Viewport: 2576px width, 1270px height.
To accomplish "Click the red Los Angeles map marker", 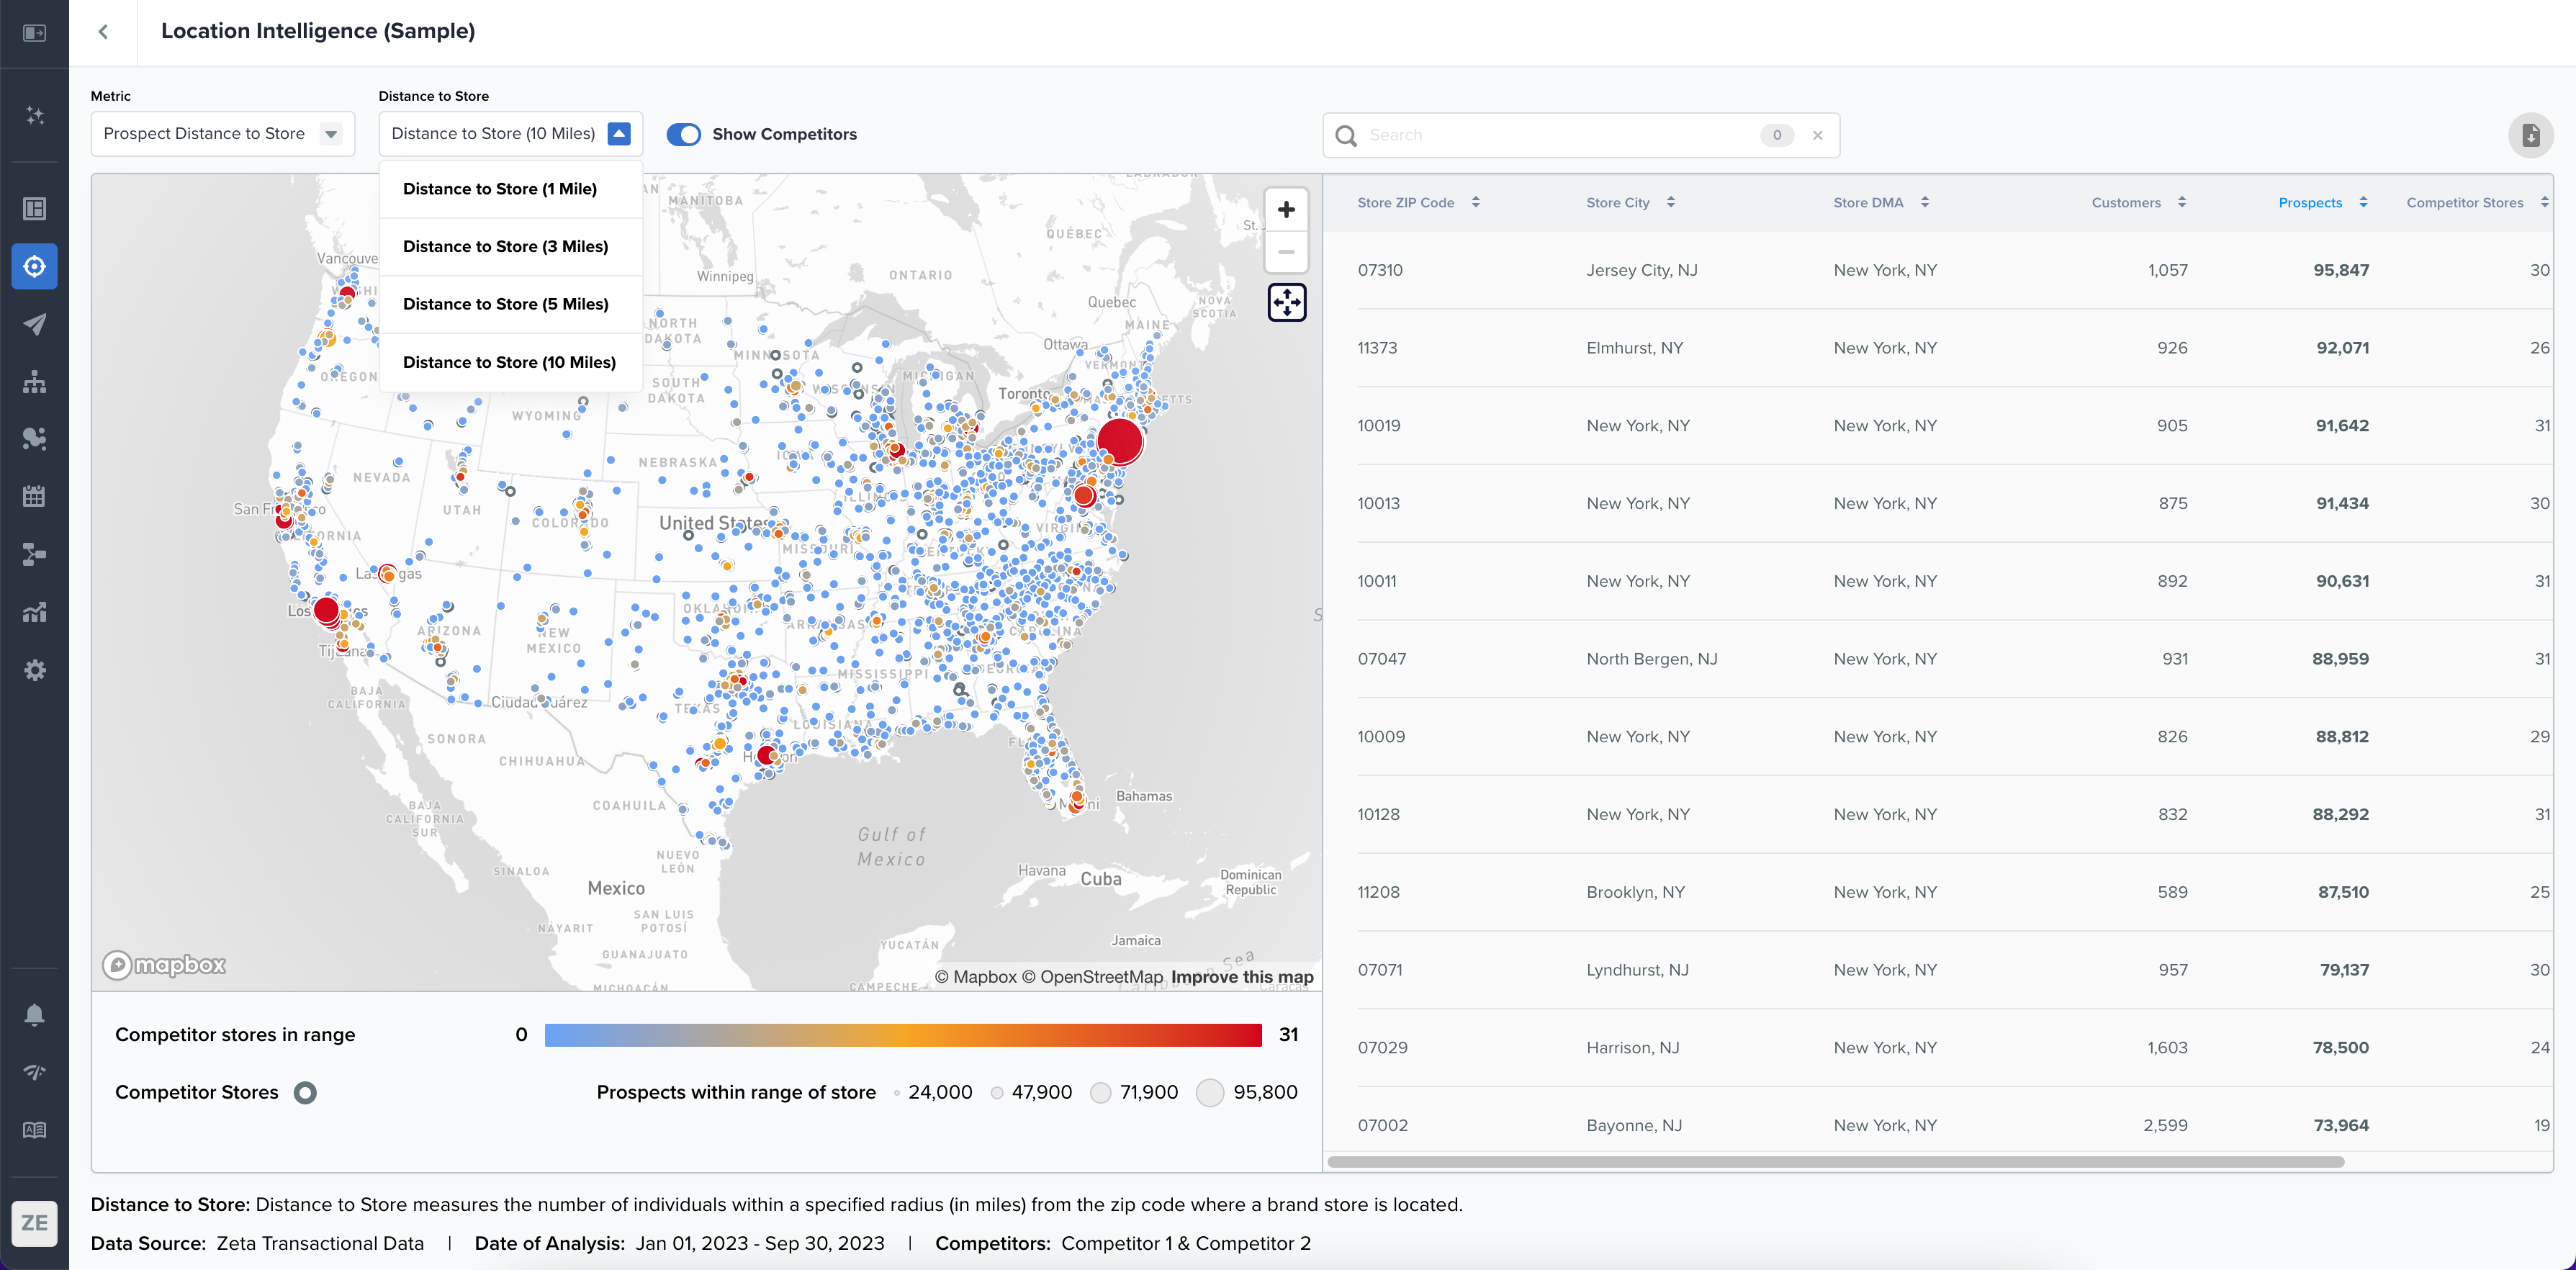I will 326,610.
